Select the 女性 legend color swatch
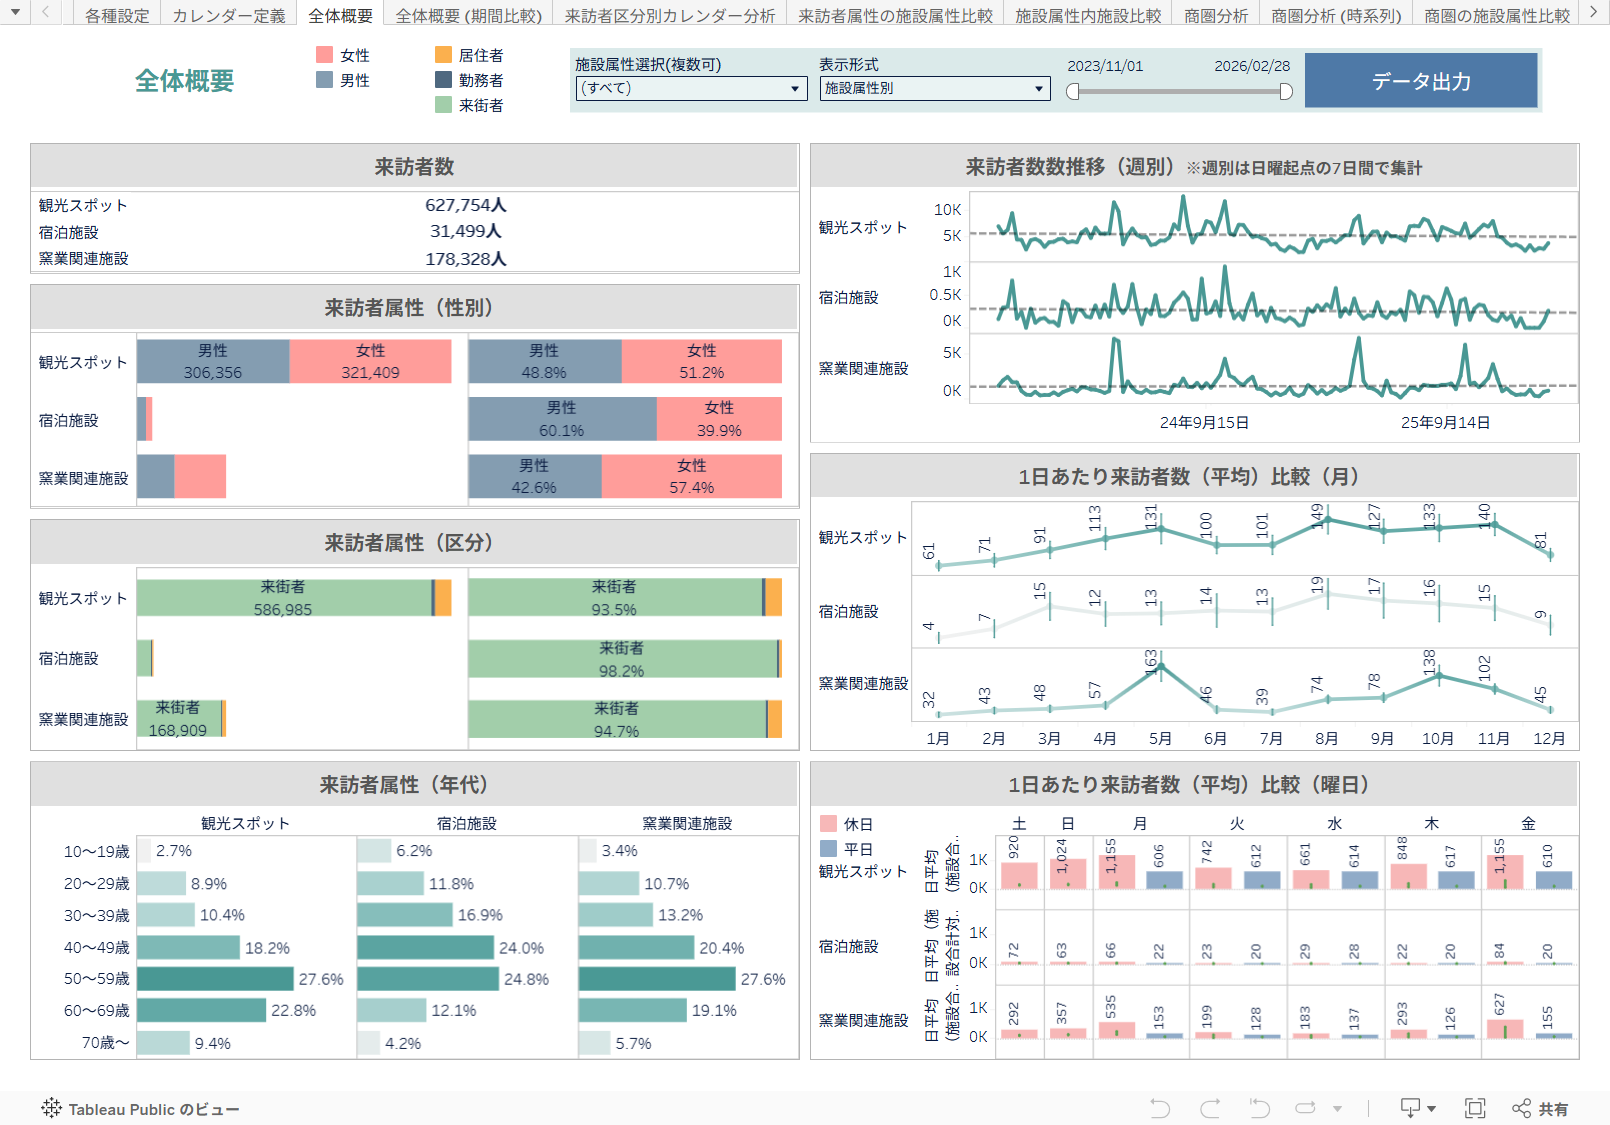 [324, 55]
